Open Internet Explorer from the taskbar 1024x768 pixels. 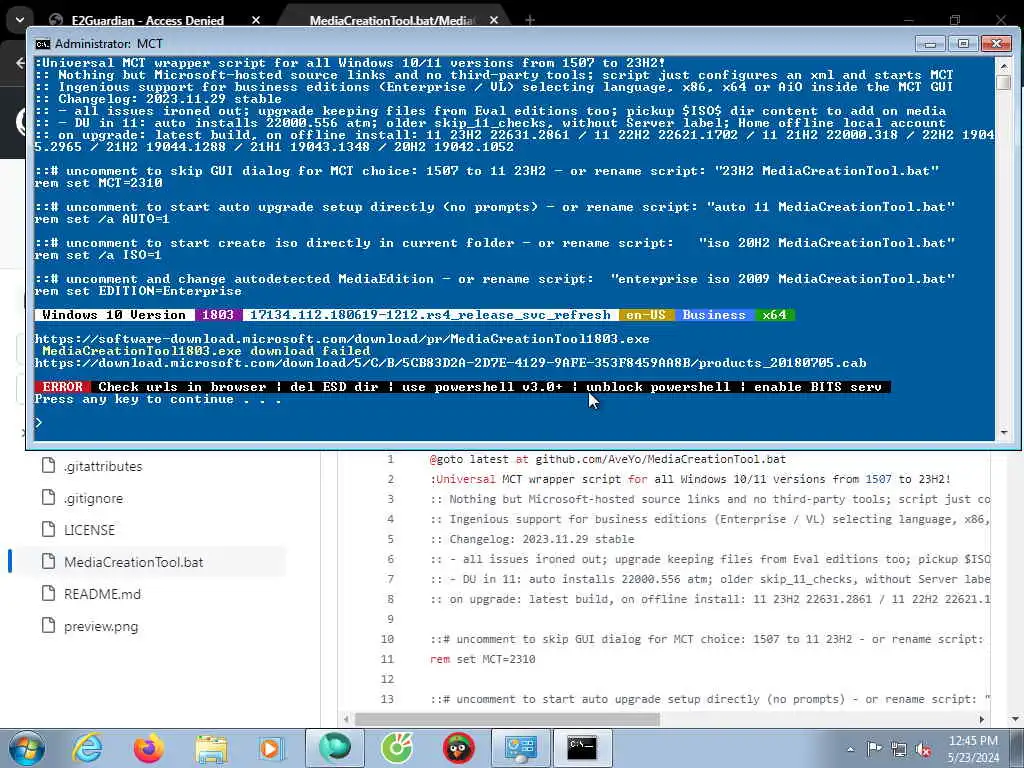point(88,748)
